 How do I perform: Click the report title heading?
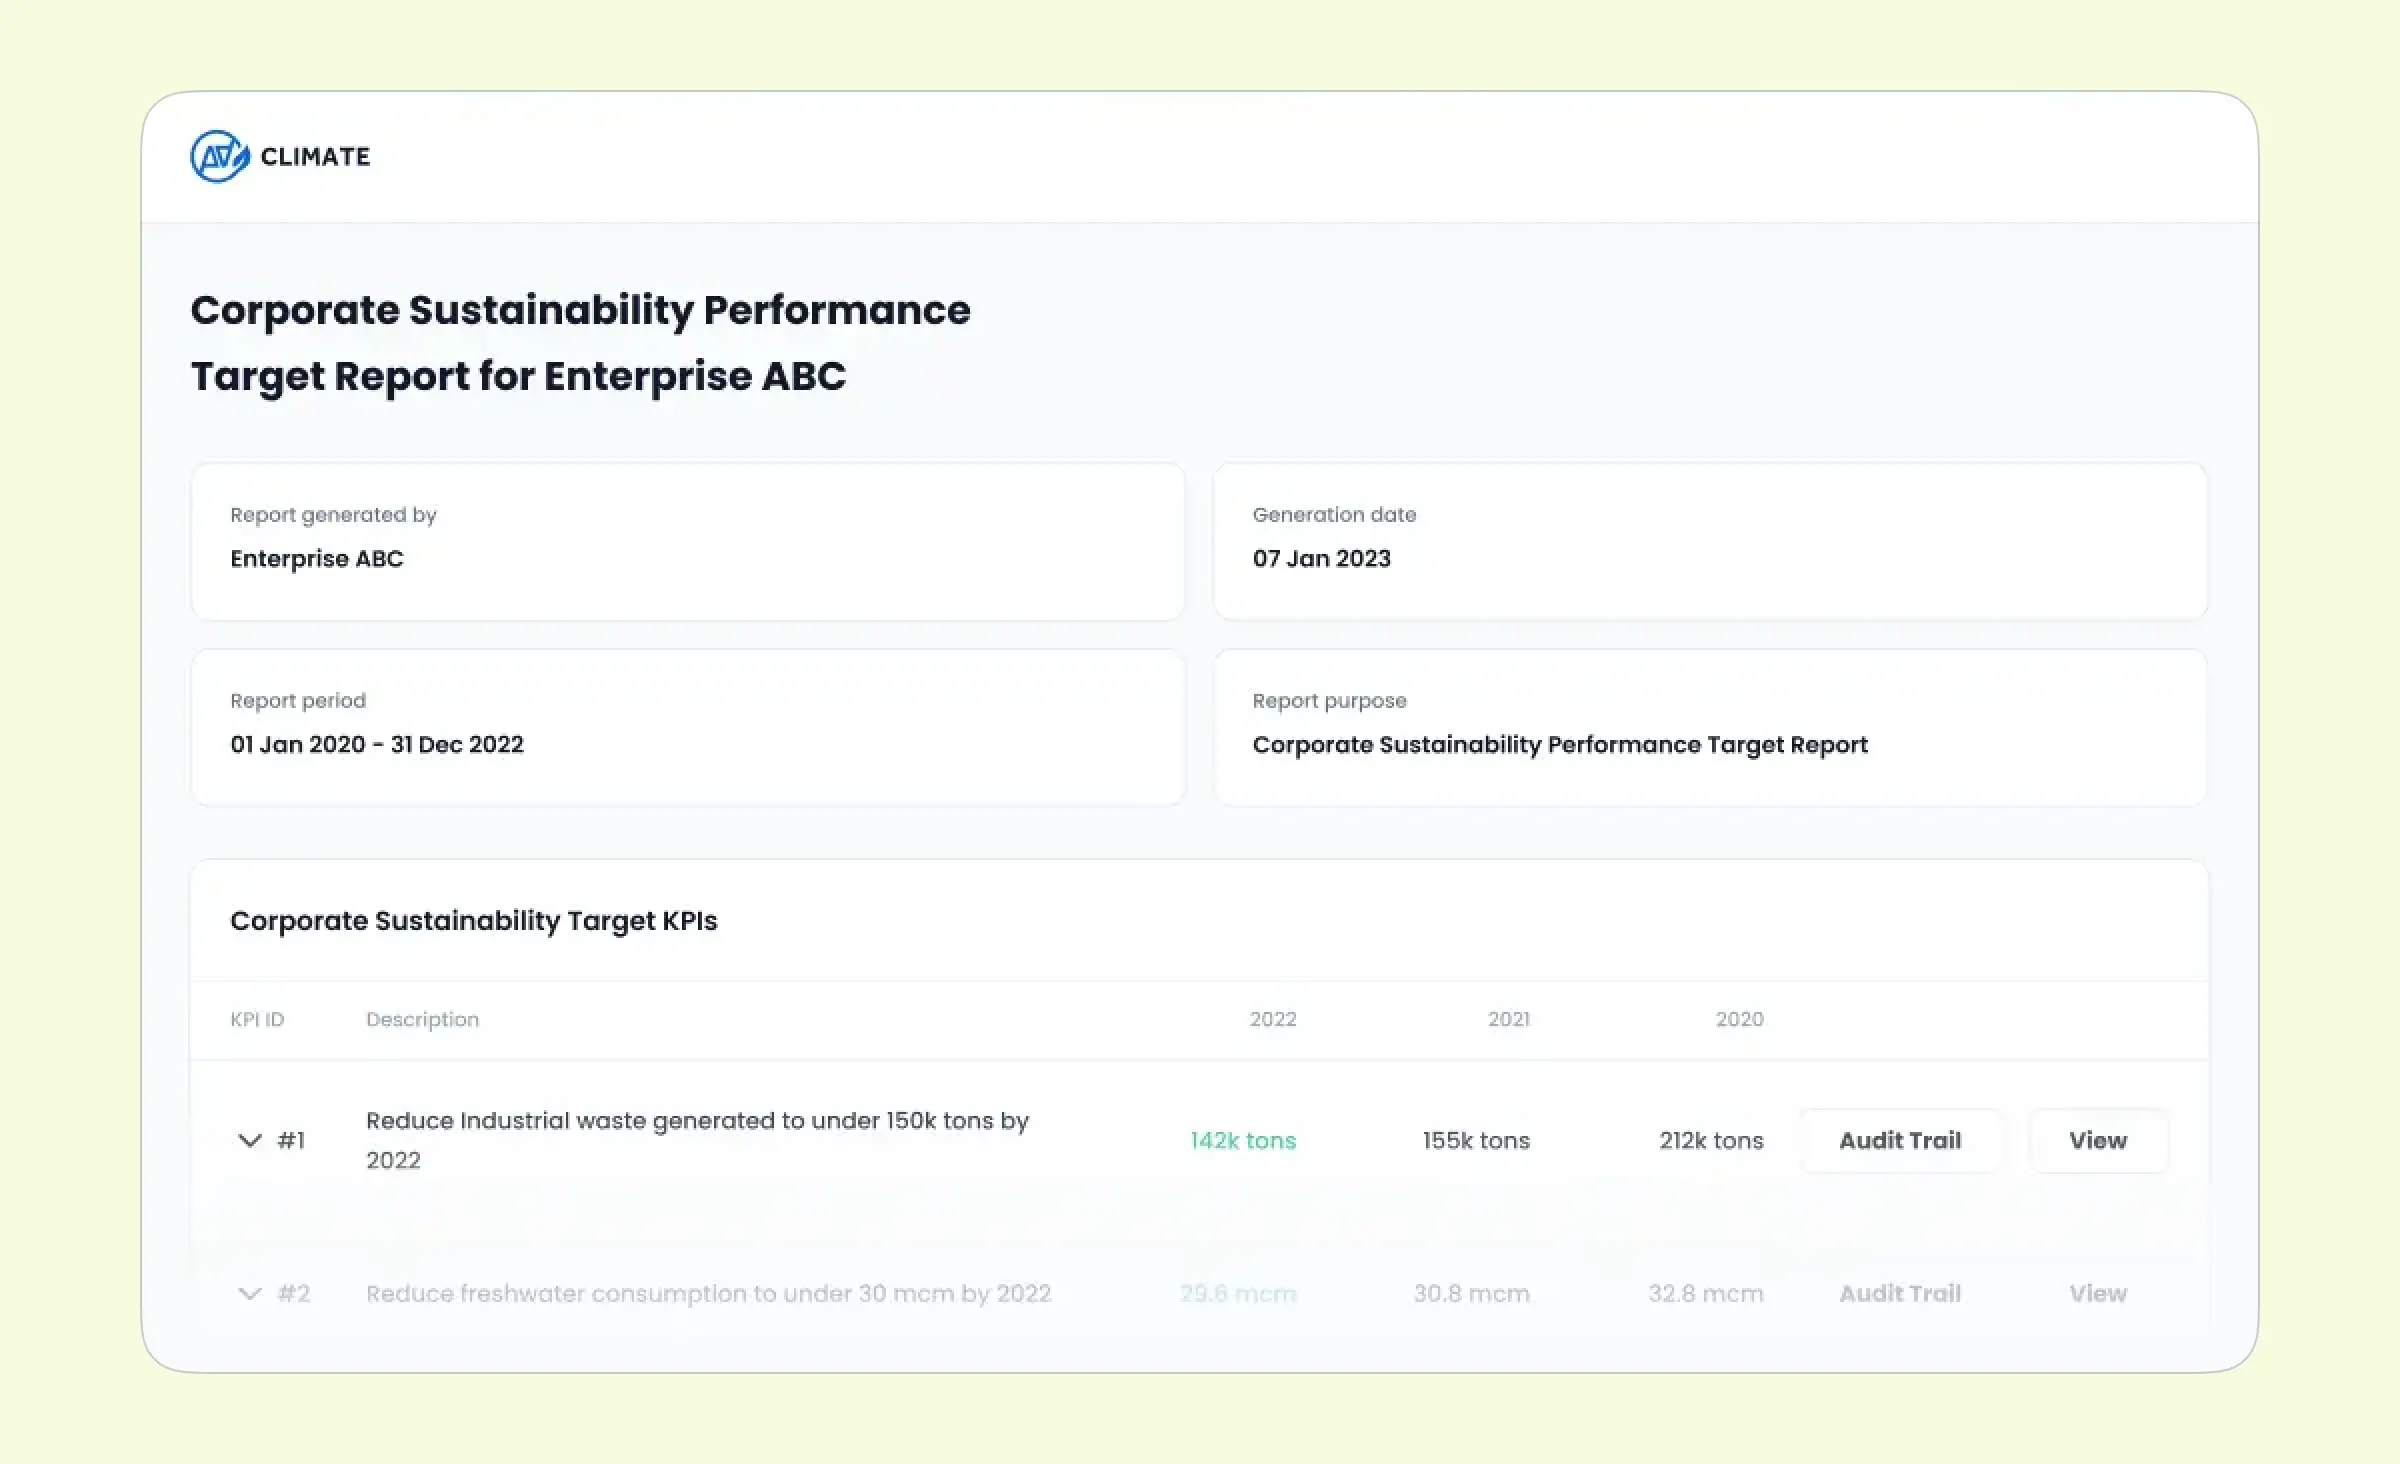point(580,342)
